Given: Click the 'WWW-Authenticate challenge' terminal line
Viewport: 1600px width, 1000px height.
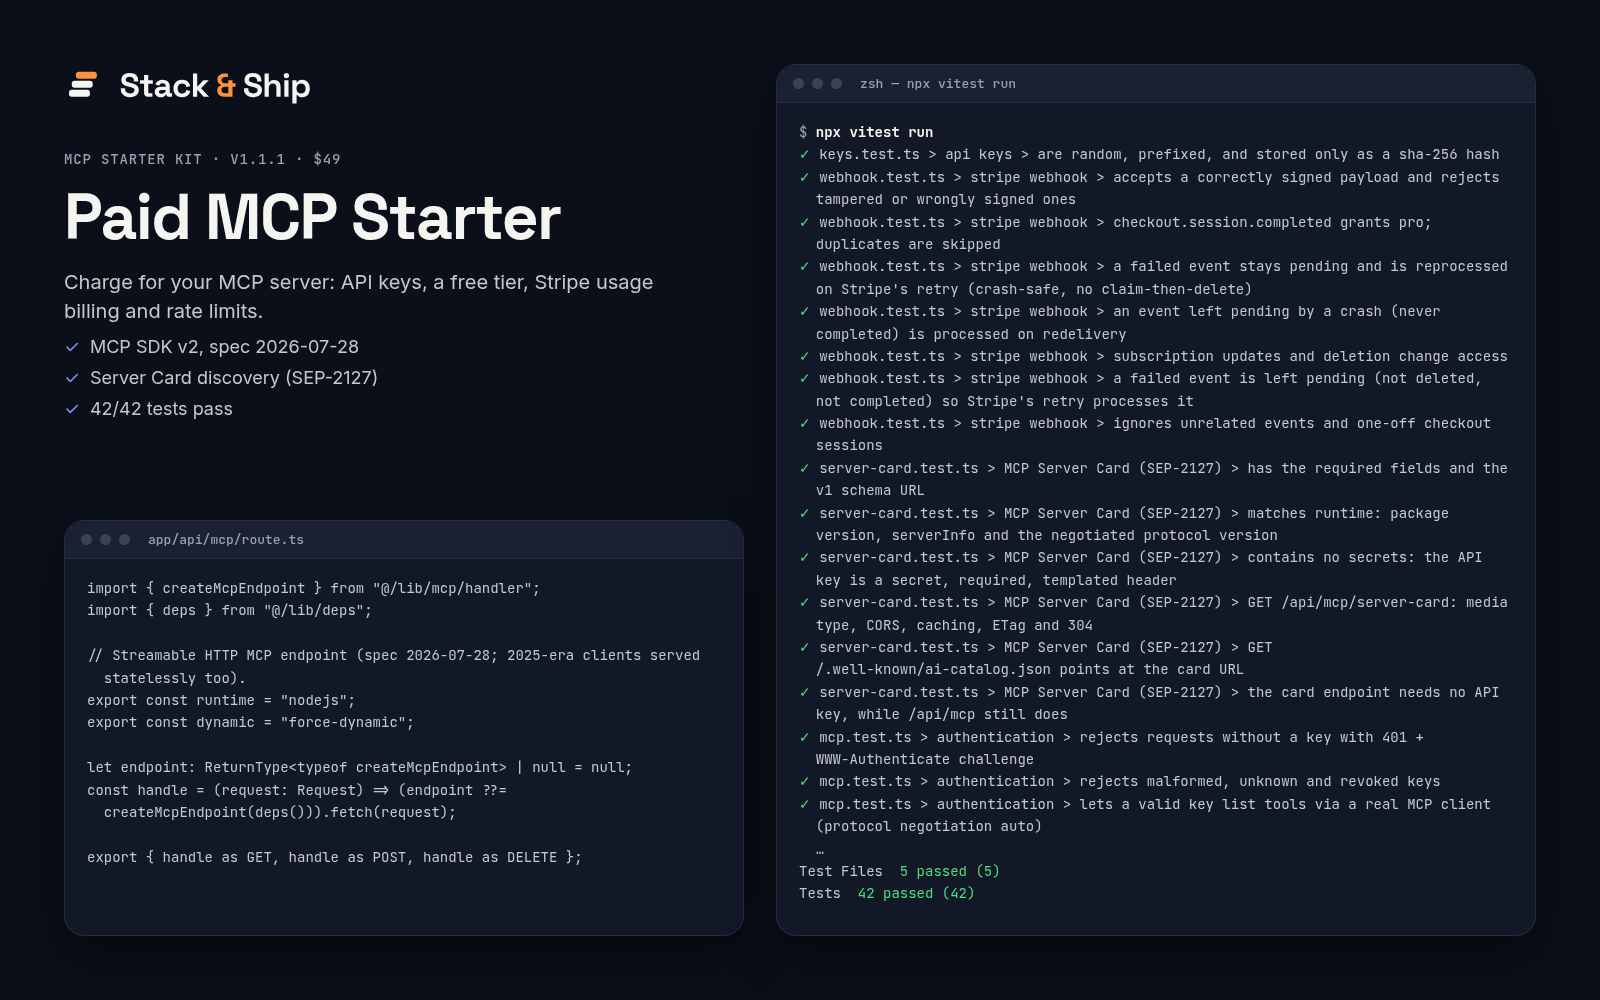Looking at the screenshot, I should pyautogui.click(x=925, y=759).
